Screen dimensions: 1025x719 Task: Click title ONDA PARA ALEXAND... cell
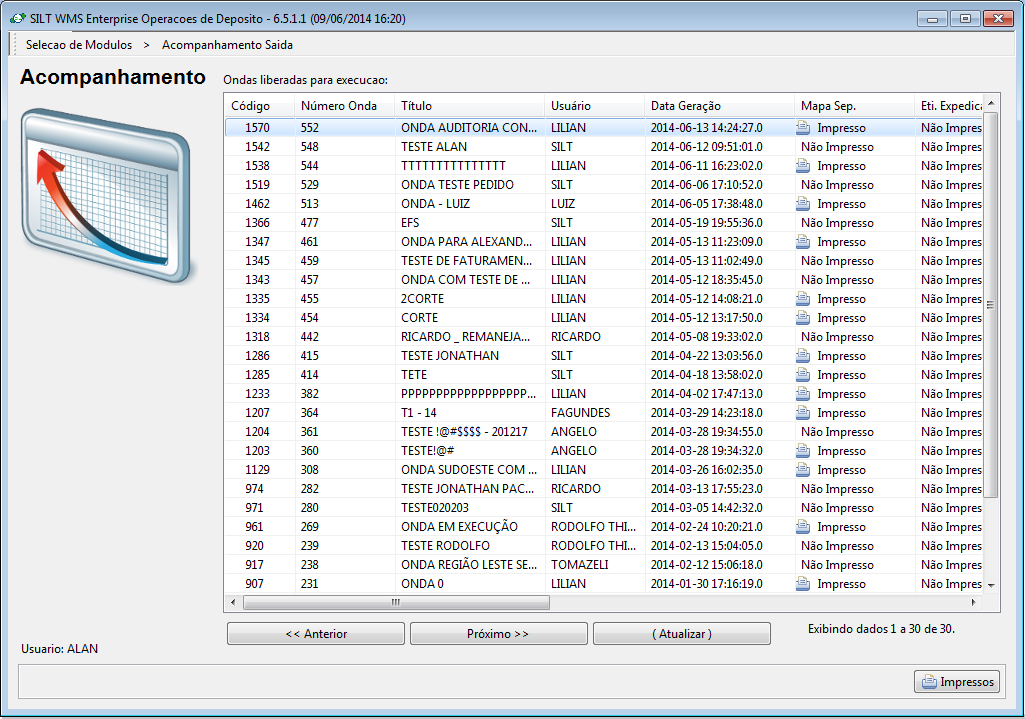(467, 242)
